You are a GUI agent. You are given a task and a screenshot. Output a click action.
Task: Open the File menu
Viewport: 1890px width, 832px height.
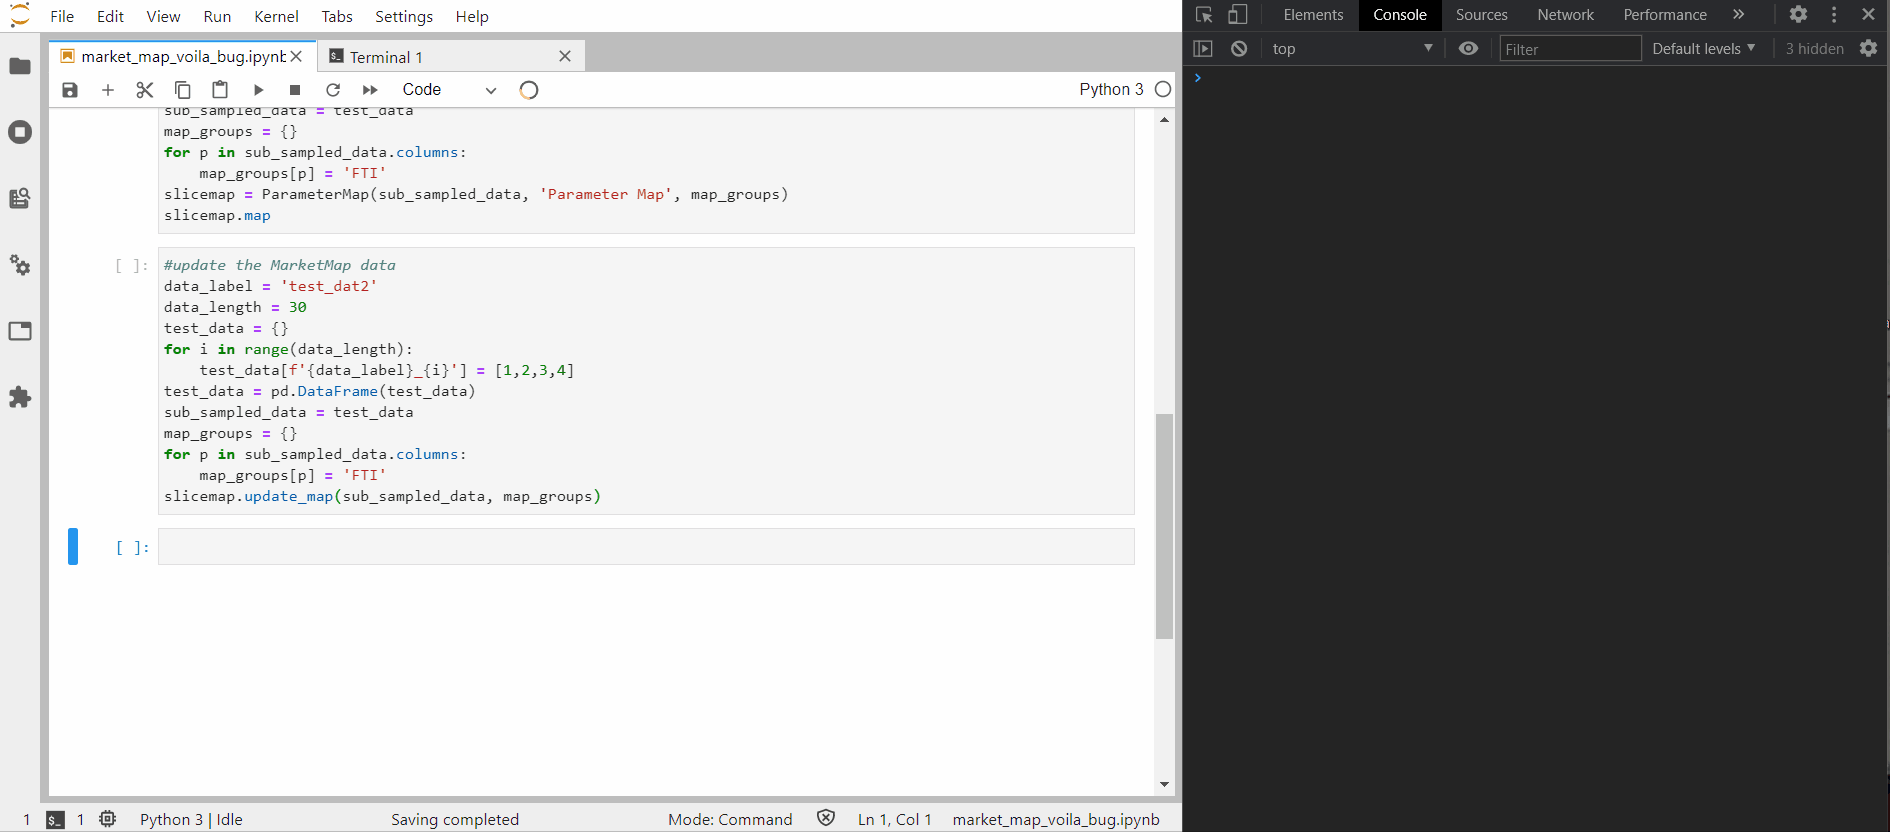click(x=62, y=16)
